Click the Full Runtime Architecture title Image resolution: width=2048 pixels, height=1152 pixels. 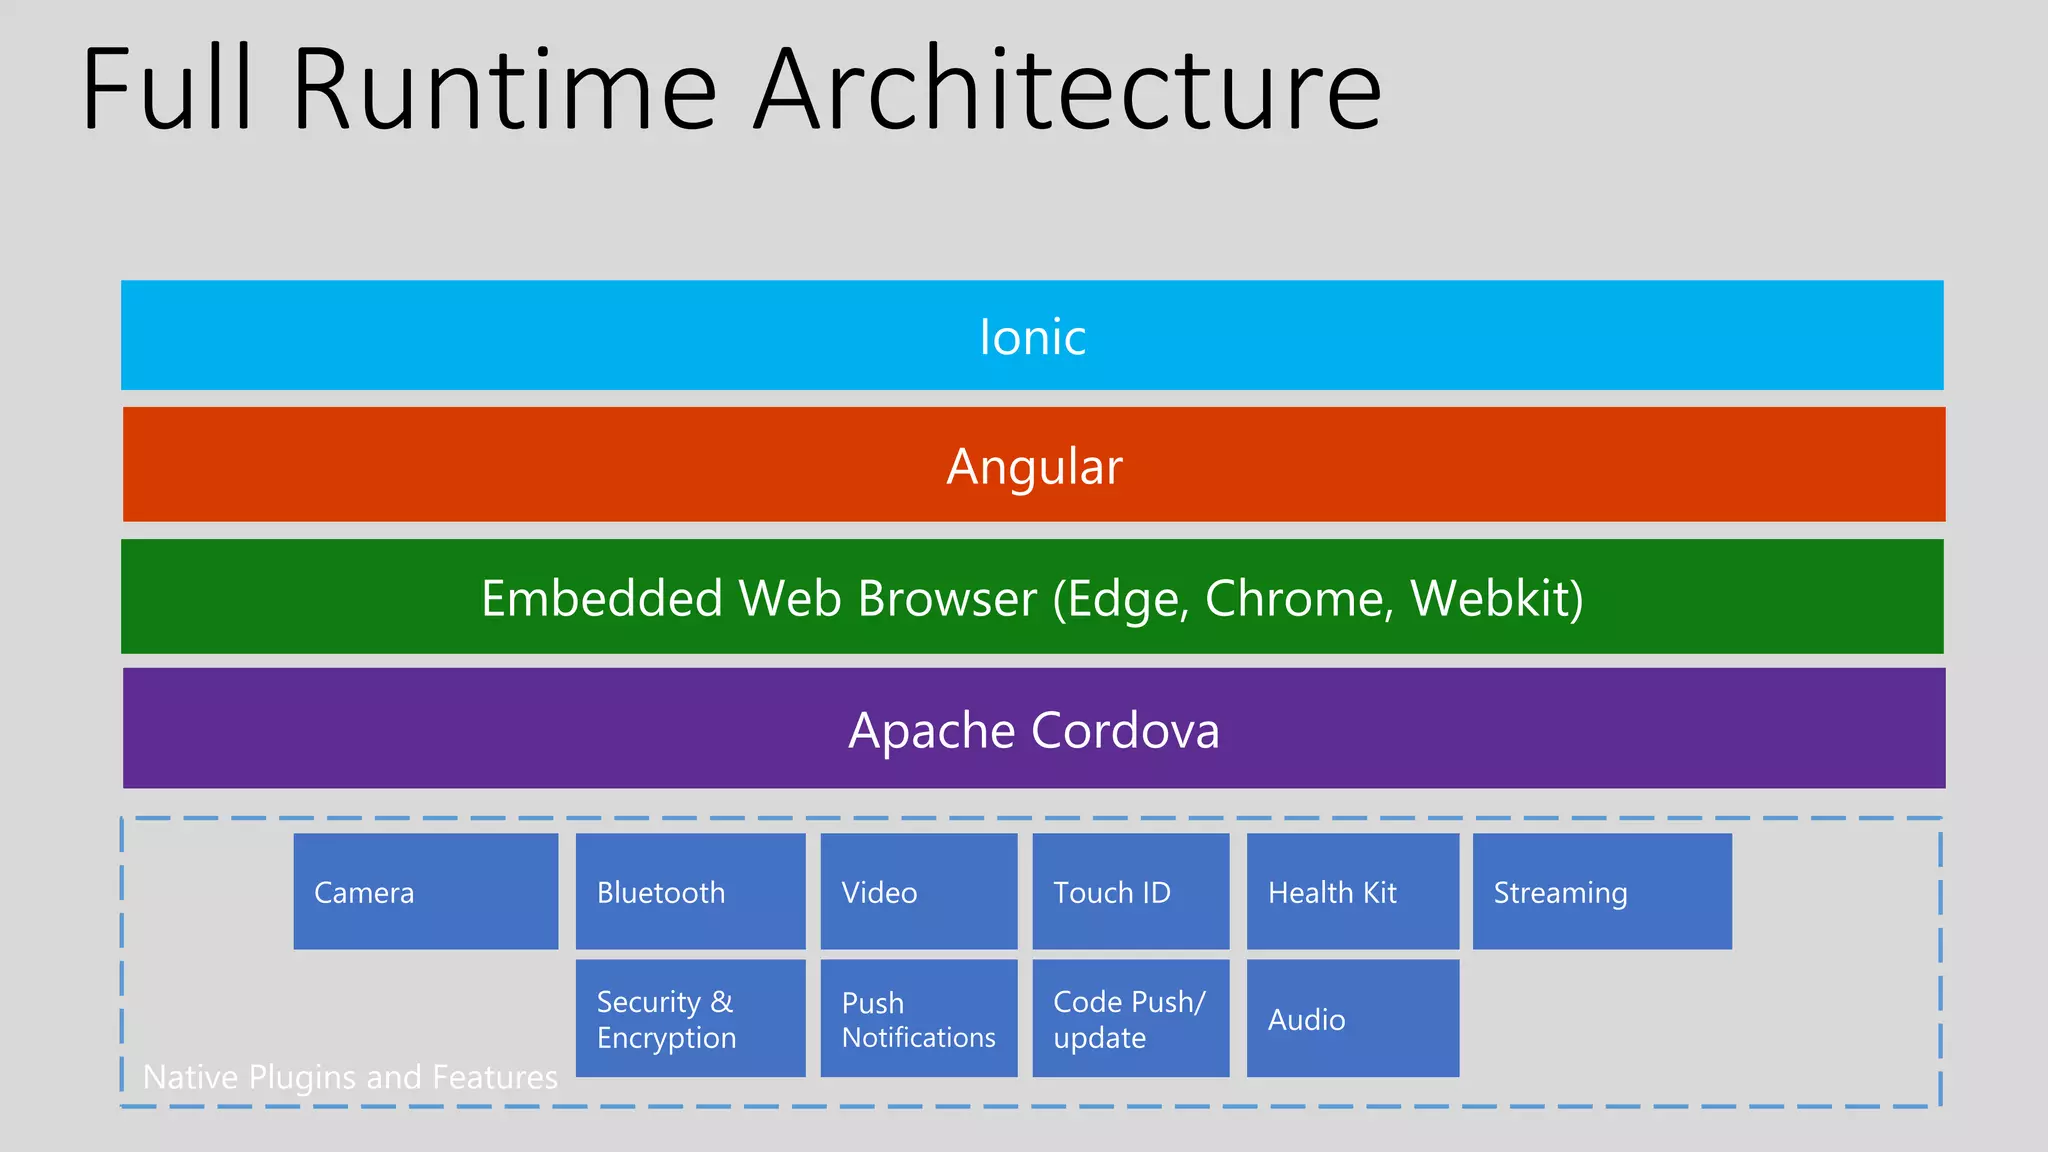coord(731,90)
